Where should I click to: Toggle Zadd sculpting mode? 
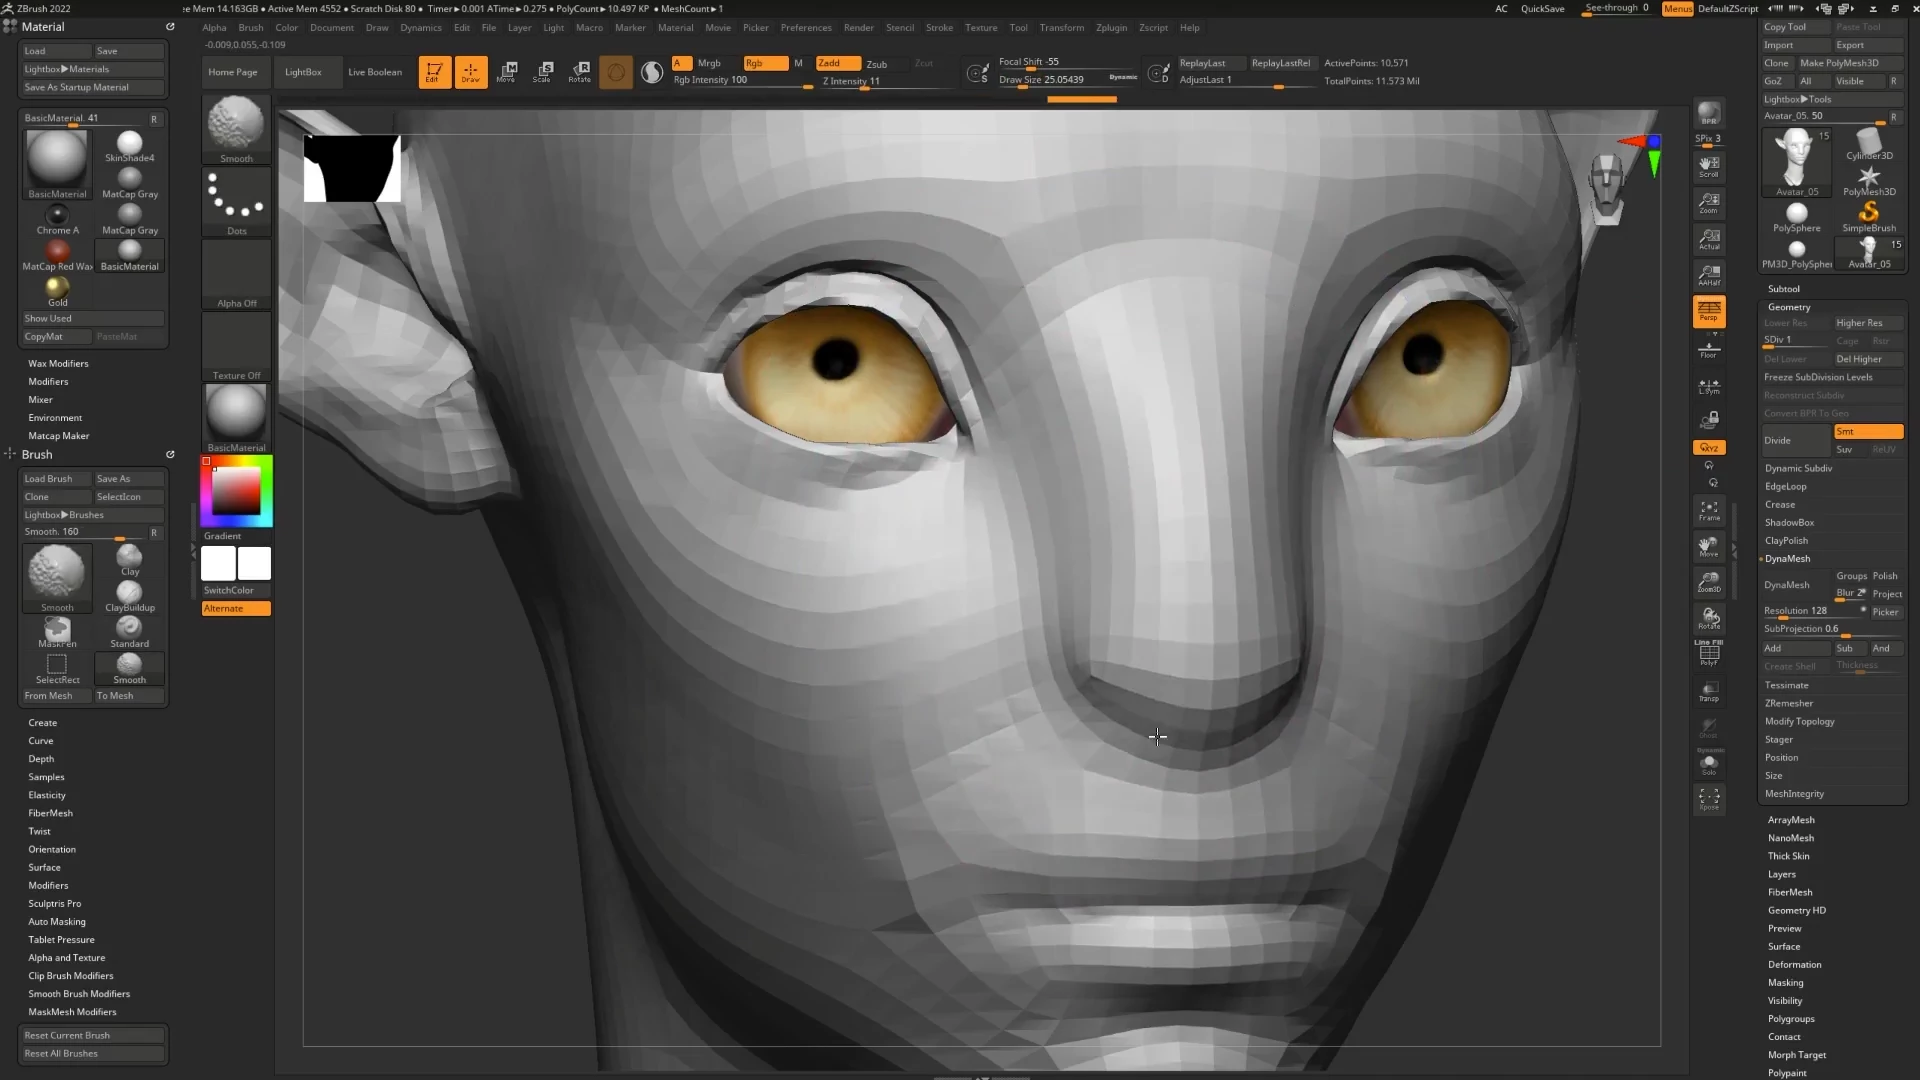pos(838,62)
